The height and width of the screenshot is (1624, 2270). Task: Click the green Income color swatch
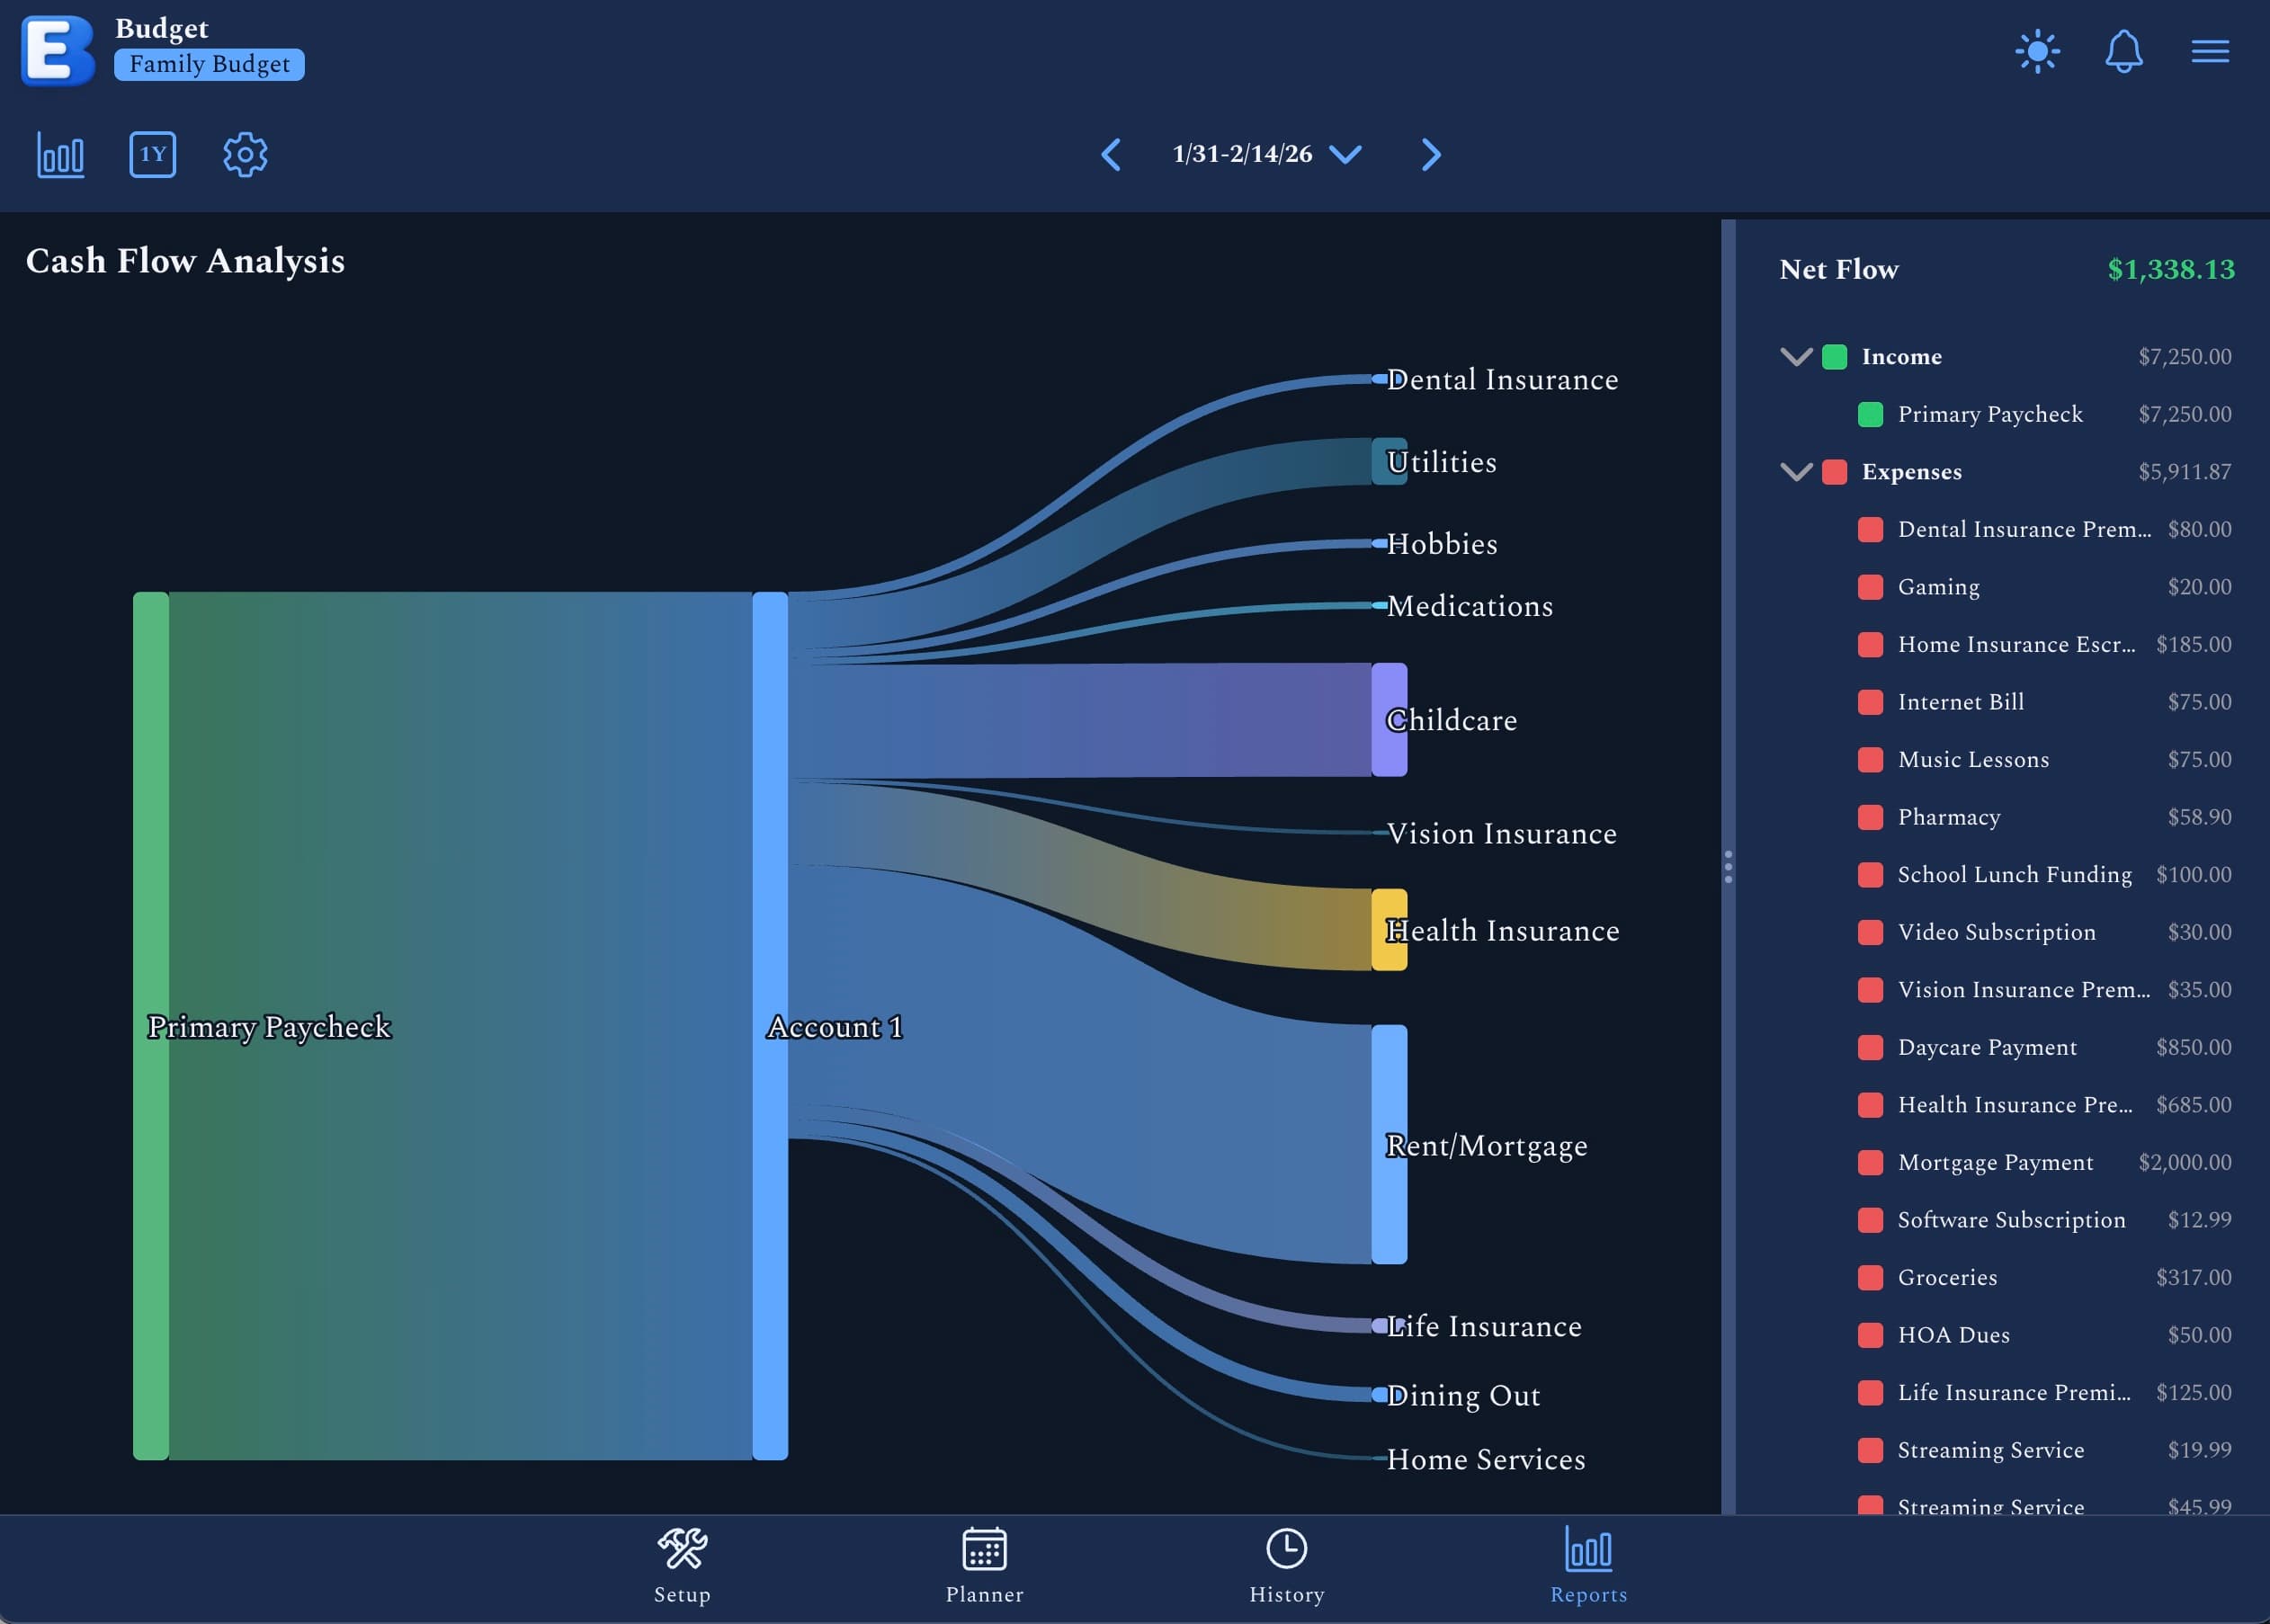1834,357
